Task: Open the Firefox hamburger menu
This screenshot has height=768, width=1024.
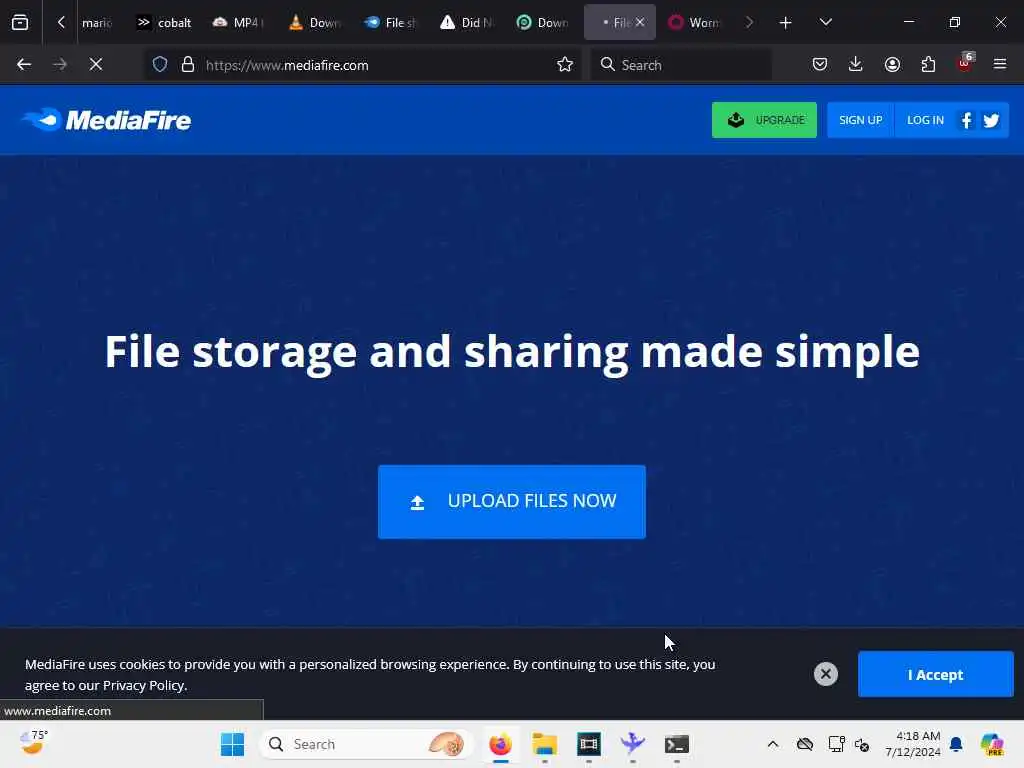Action: 1000,65
